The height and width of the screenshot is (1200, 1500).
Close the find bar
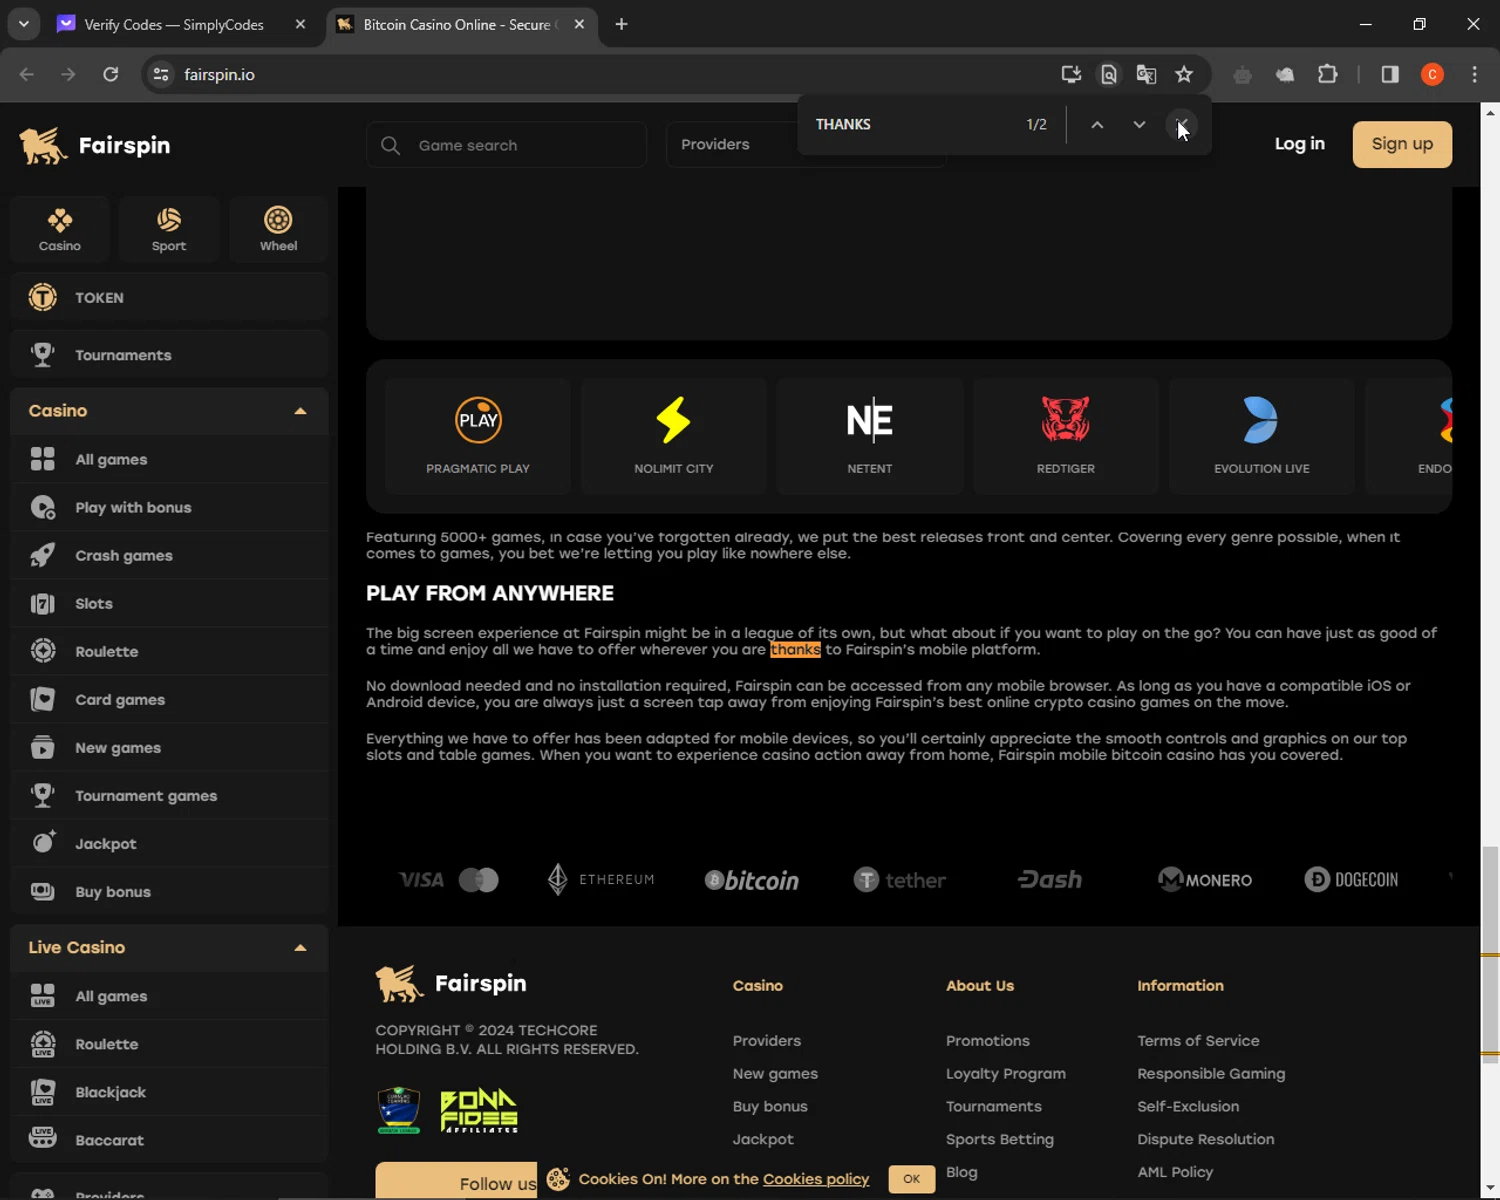coord(1181,125)
